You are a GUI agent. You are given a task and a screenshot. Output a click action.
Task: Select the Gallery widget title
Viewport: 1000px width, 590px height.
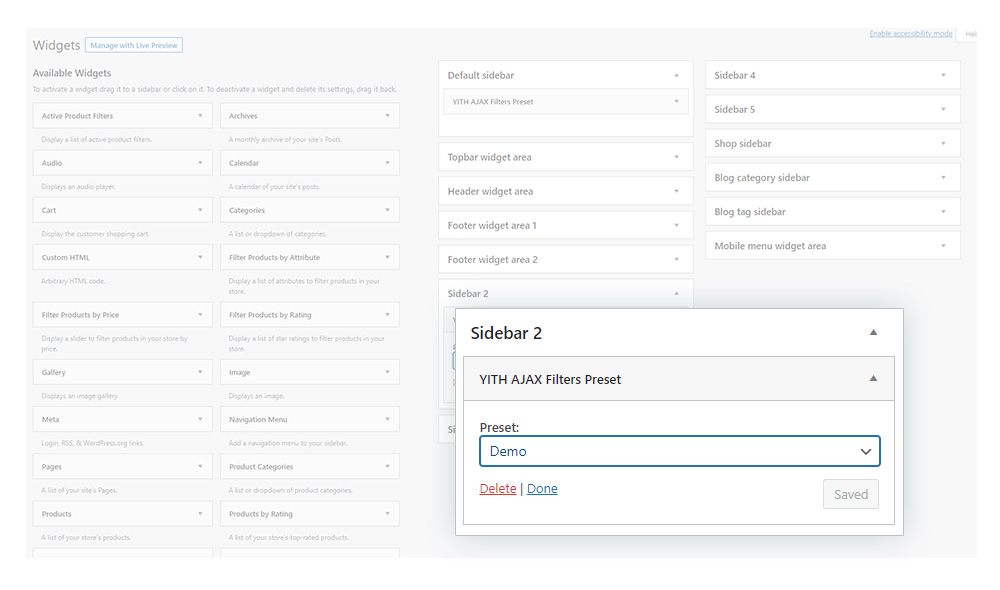pos(54,372)
